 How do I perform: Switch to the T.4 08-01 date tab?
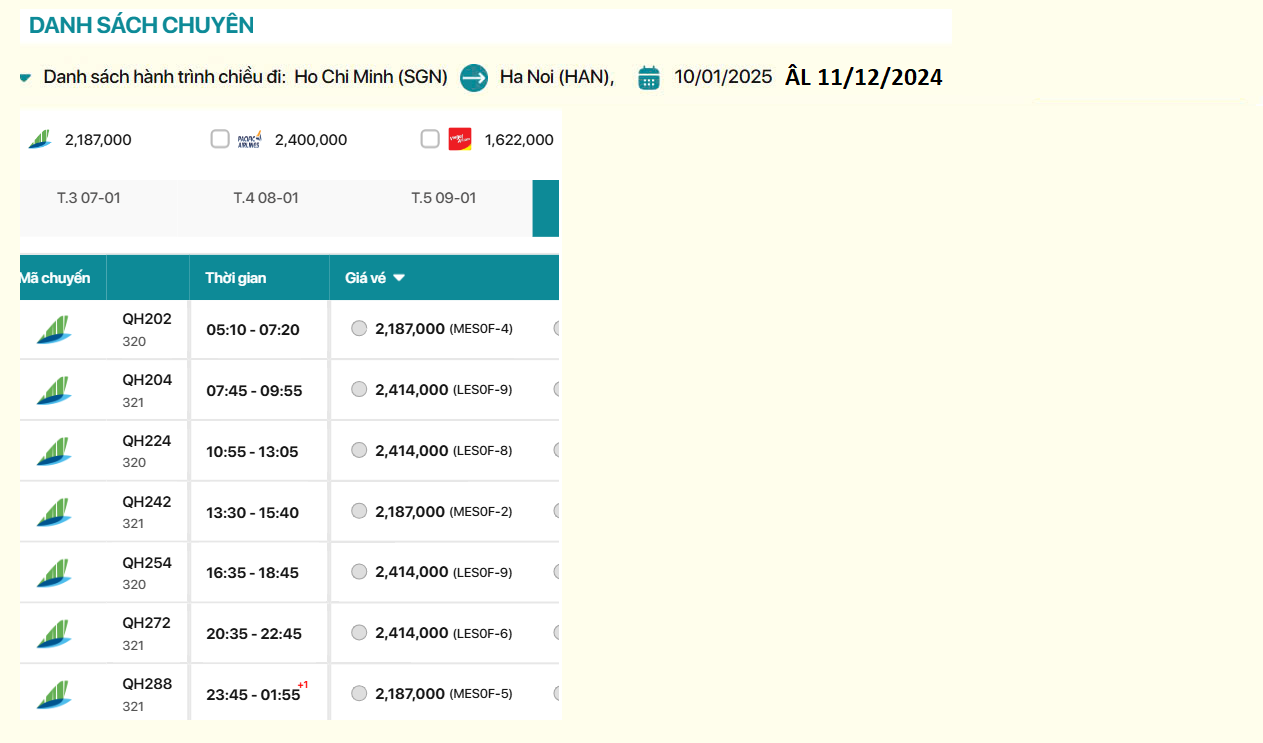pos(266,198)
